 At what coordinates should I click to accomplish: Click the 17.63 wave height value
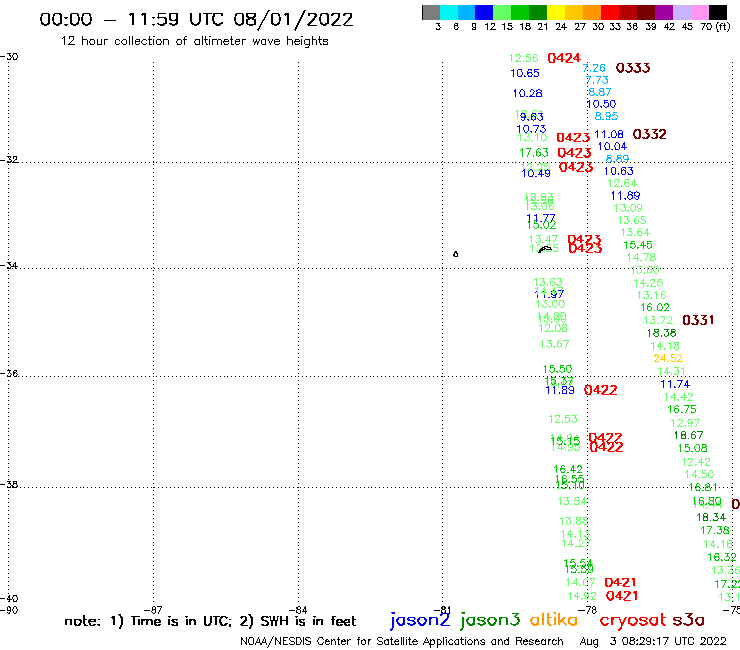(x=534, y=153)
